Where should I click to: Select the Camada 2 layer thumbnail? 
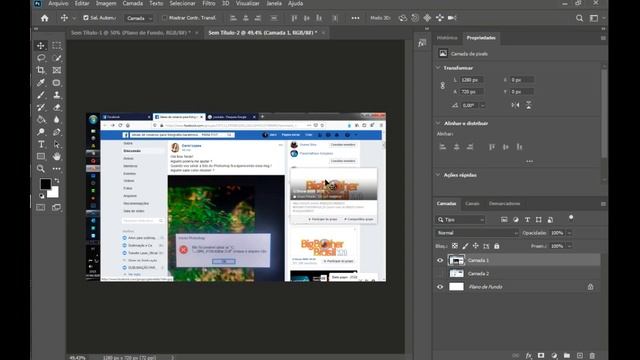[456, 273]
